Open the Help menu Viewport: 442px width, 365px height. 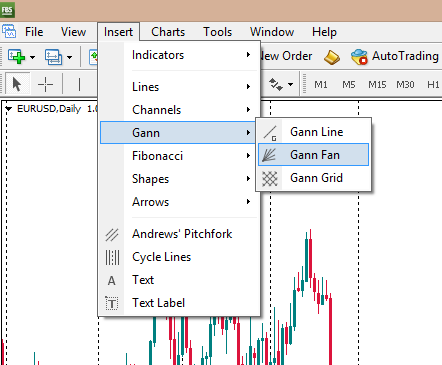324,32
